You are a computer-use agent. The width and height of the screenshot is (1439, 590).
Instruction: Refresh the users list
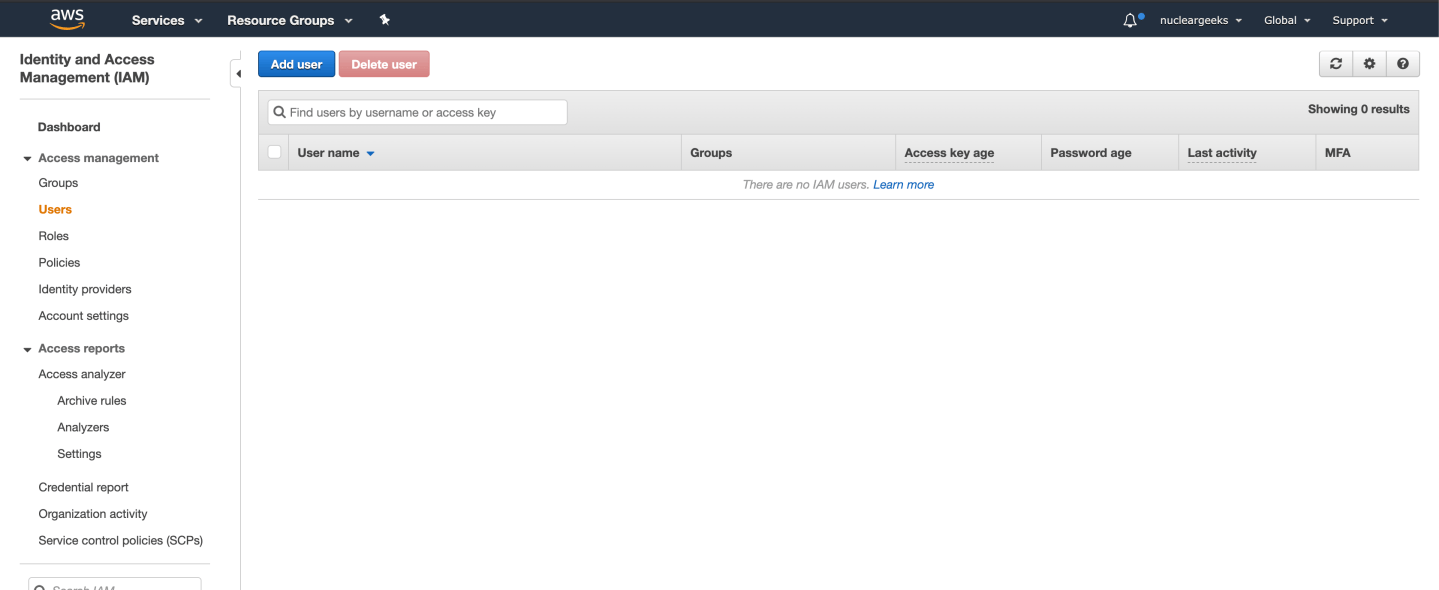tap(1336, 64)
